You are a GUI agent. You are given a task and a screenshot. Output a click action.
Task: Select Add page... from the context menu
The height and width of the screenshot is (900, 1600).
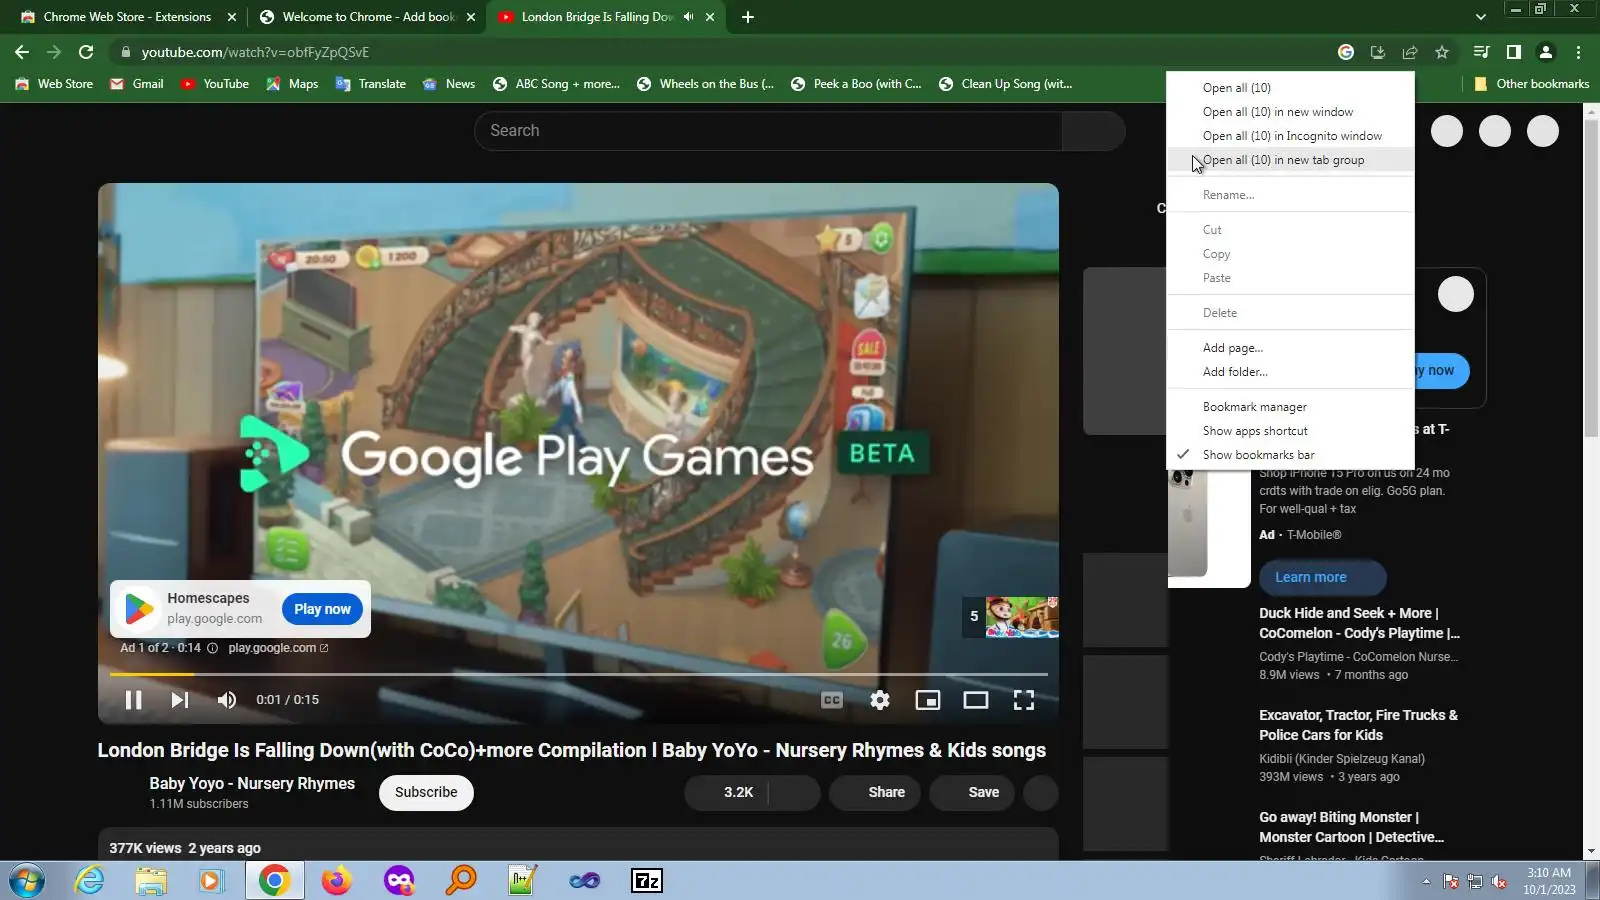point(1290,348)
